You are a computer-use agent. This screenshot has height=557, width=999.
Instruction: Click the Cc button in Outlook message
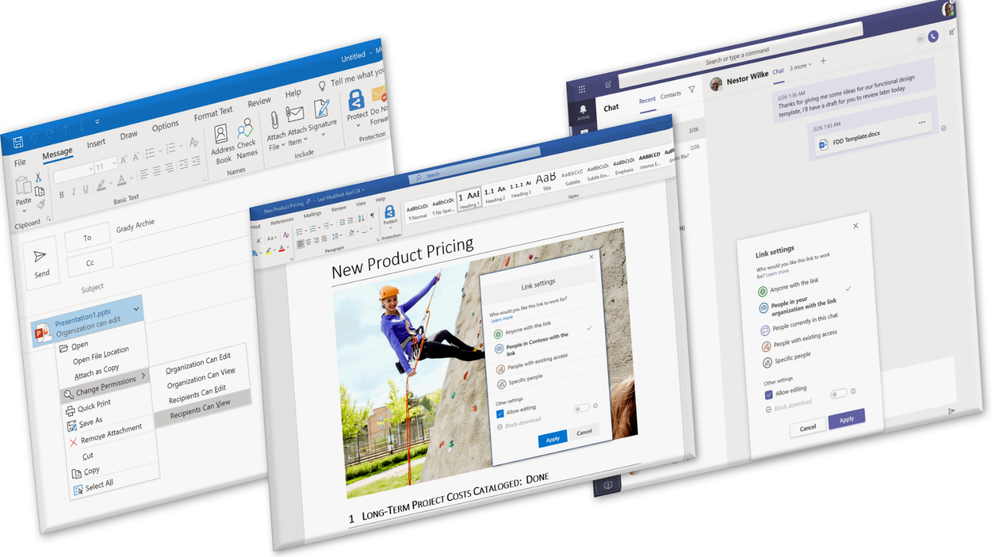pyautogui.click(x=90, y=263)
